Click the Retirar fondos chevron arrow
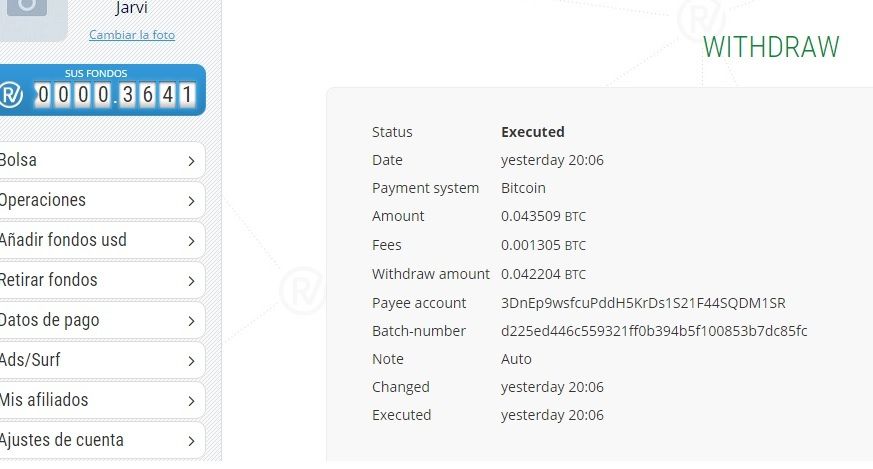Viewport: 873px width, 469px height. pyautogui.click(x=191, y=281)
